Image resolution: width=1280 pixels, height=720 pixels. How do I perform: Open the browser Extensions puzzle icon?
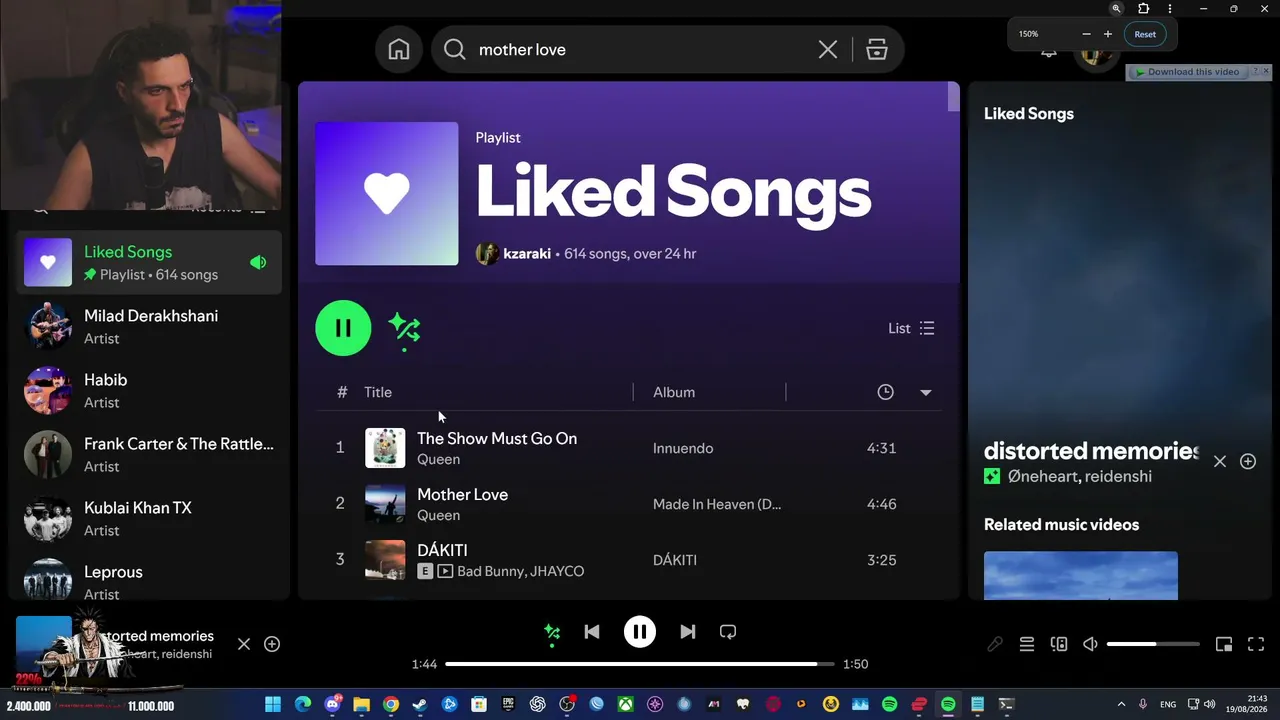(x=1144, y=9)
